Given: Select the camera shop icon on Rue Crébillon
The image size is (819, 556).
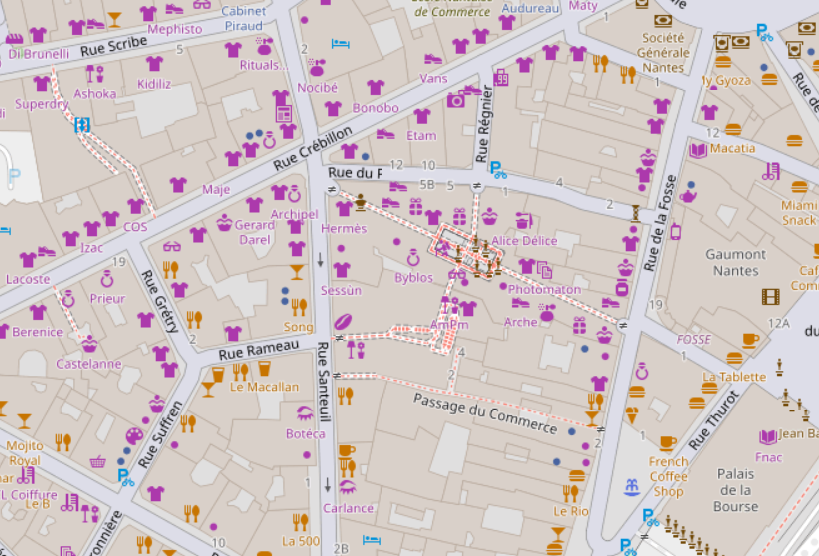Looking at the screenshot, I should click(455, 99).
